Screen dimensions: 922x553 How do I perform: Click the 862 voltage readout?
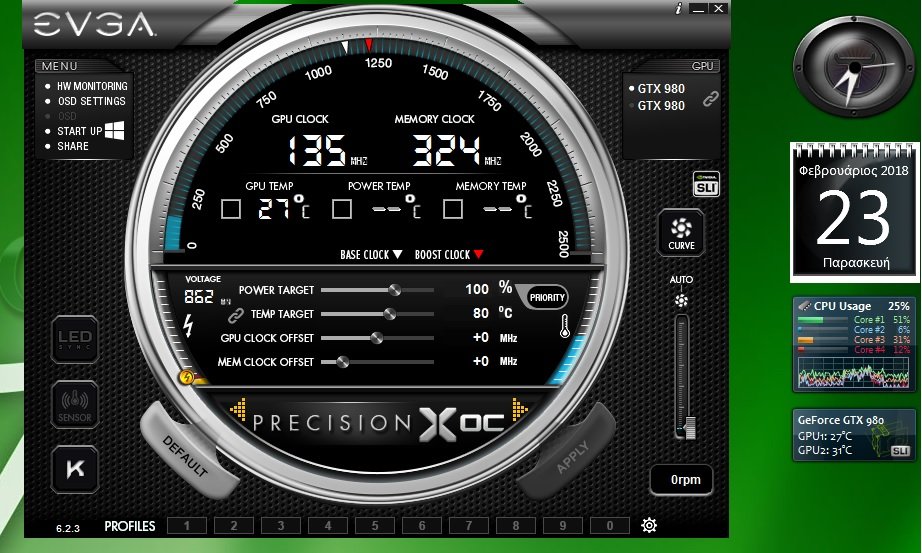click(x=199, y=297)
